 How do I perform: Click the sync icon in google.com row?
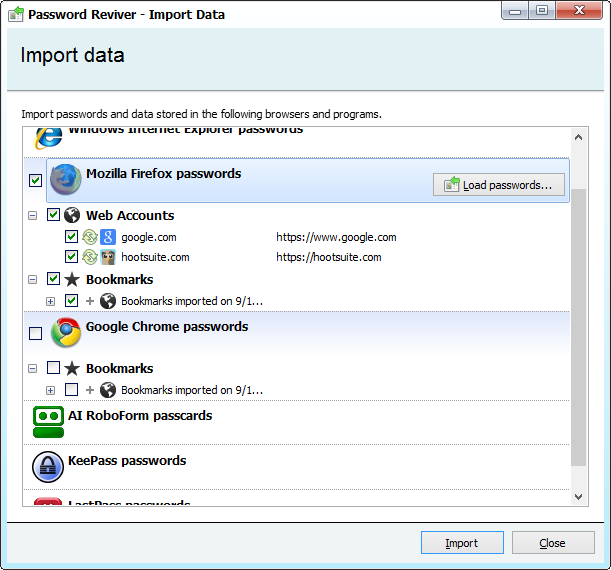[90, 237]
